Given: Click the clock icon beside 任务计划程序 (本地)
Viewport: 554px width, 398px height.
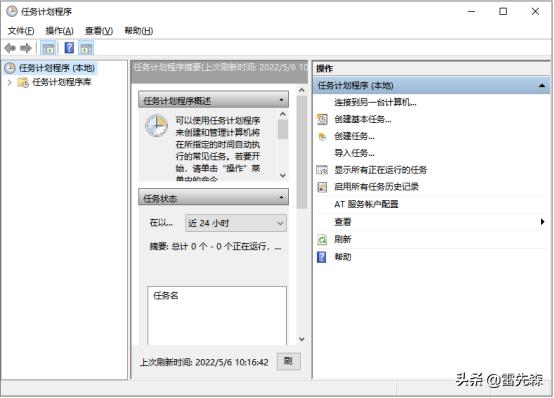Looking at the screenshot, I should pyautogui.click(x=10, y=68).
